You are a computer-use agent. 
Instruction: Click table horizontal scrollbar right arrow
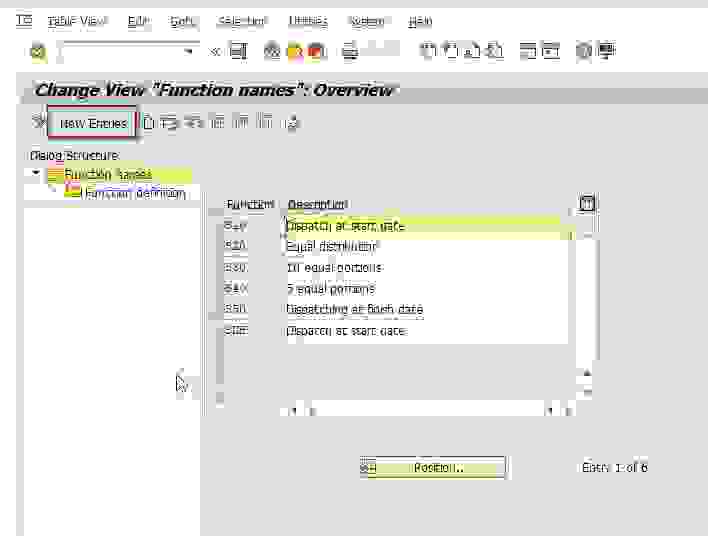point(568,411)
